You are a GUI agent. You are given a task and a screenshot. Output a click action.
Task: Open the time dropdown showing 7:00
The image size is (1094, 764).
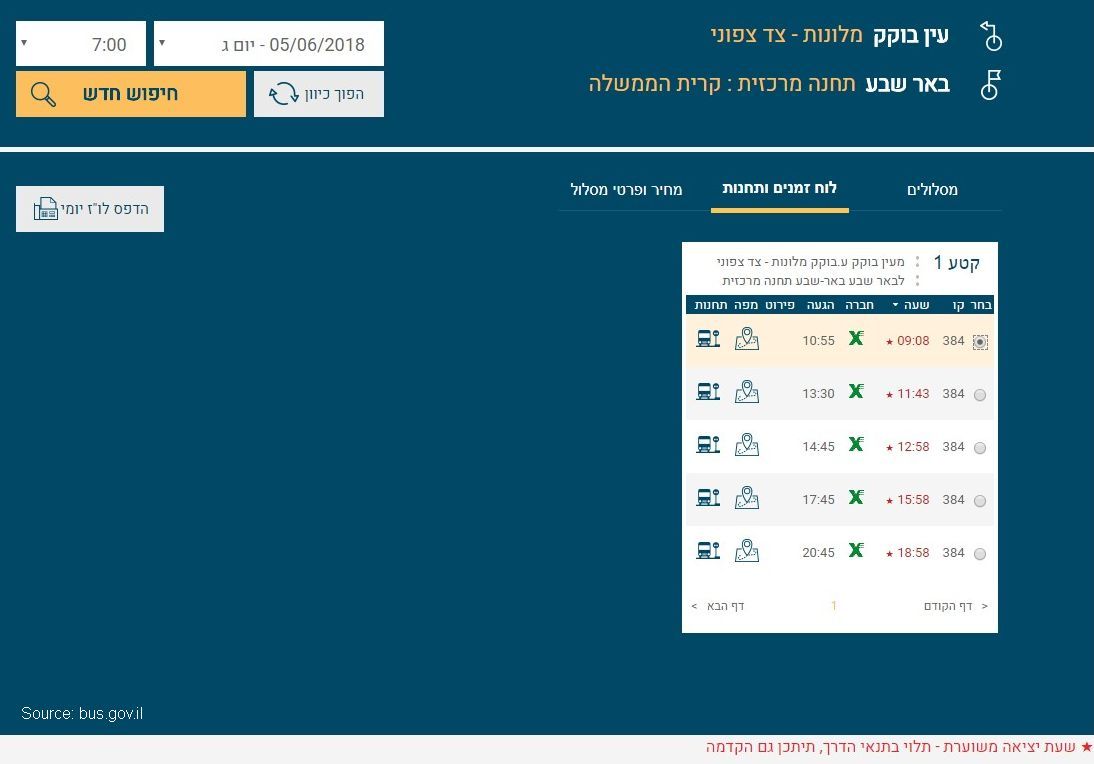81,43
